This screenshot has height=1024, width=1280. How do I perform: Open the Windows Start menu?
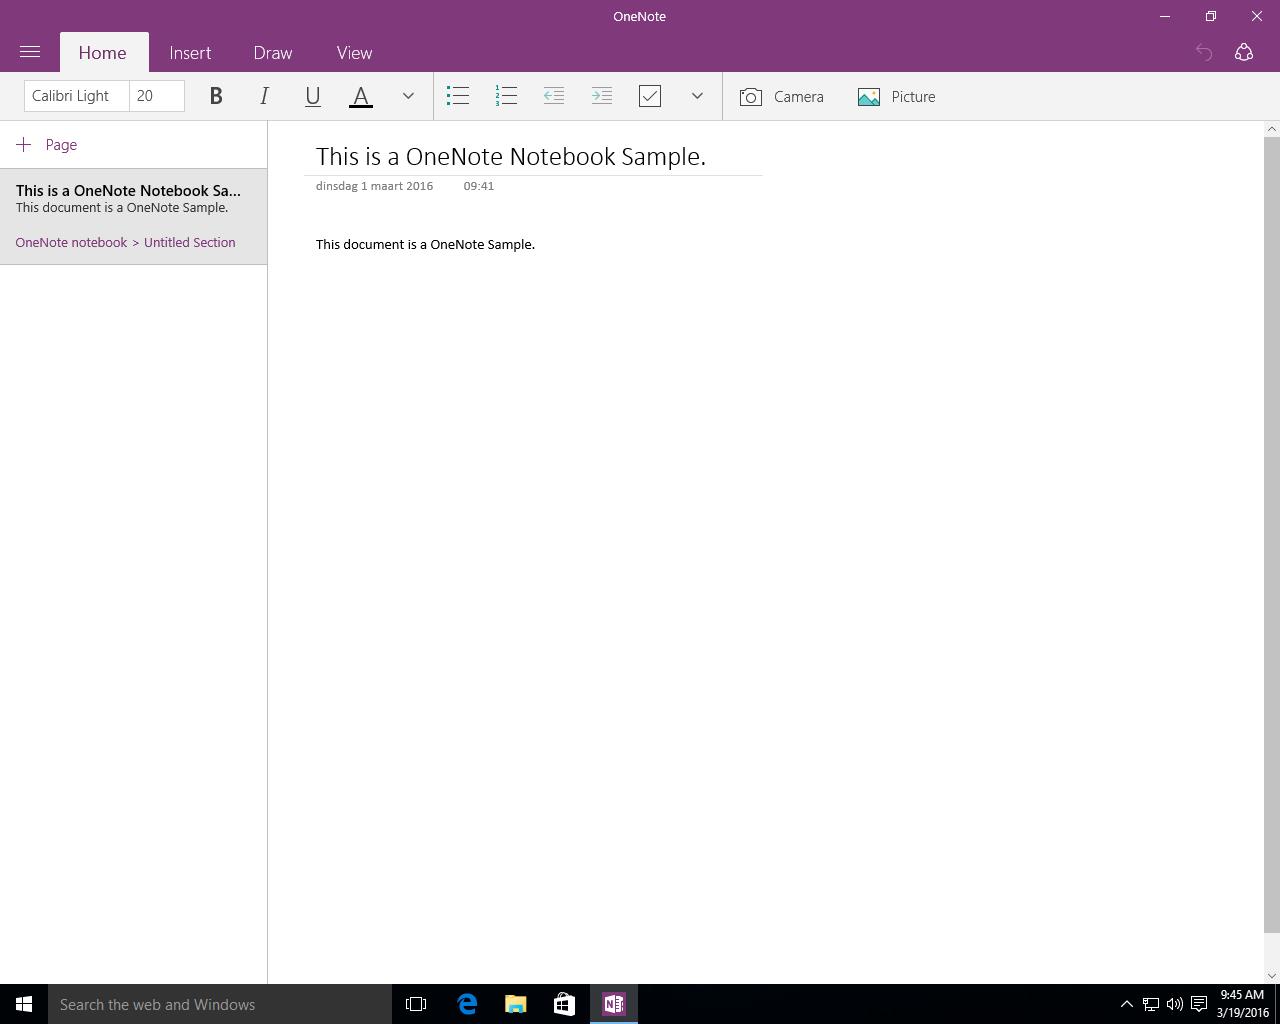point(24,1004)
